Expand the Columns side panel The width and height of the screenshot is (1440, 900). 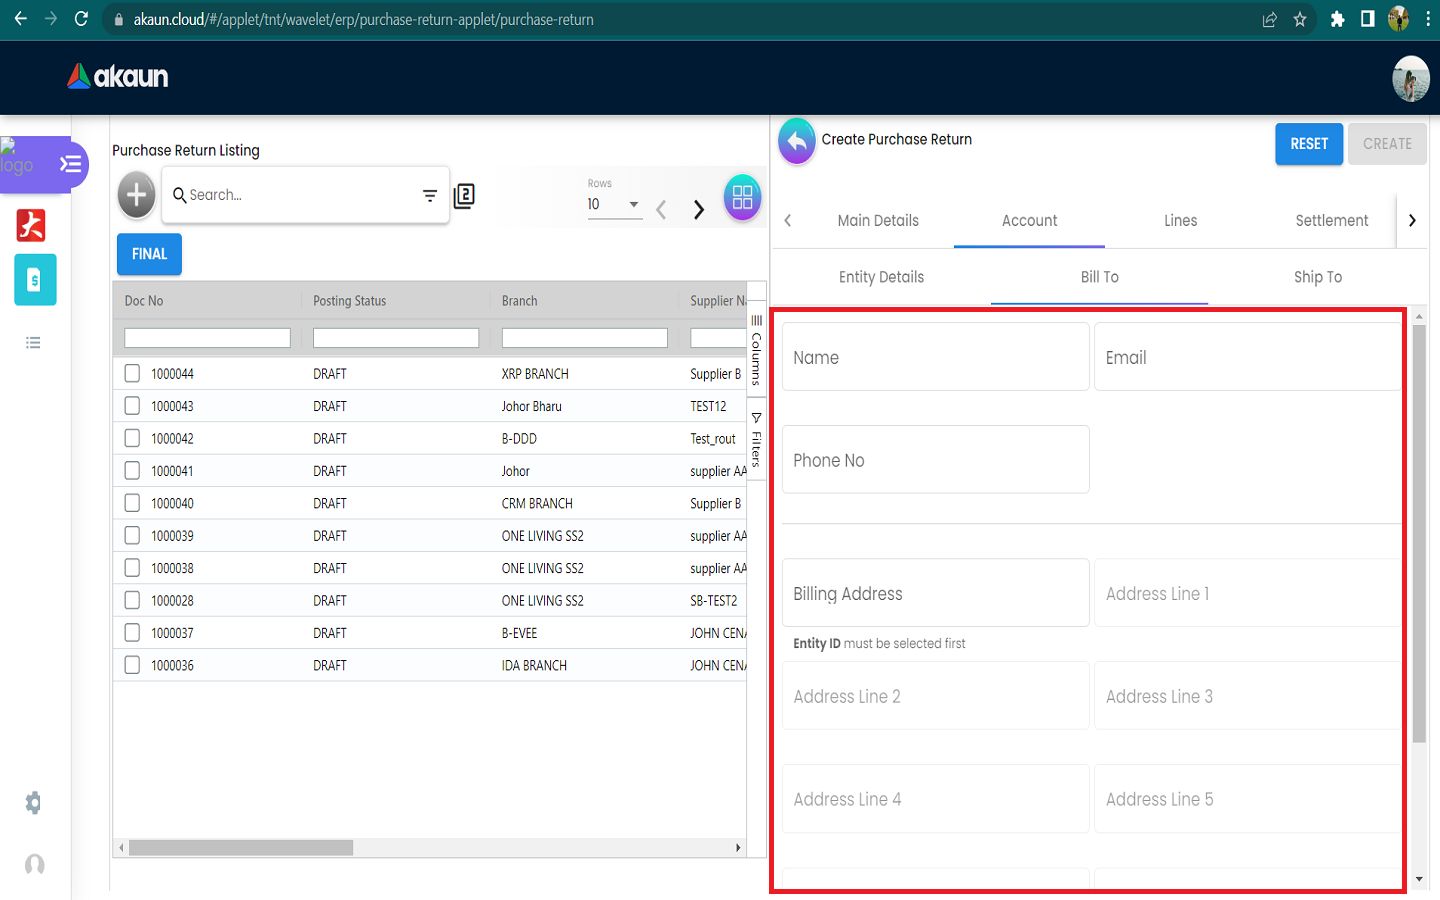tap(757, 351)
